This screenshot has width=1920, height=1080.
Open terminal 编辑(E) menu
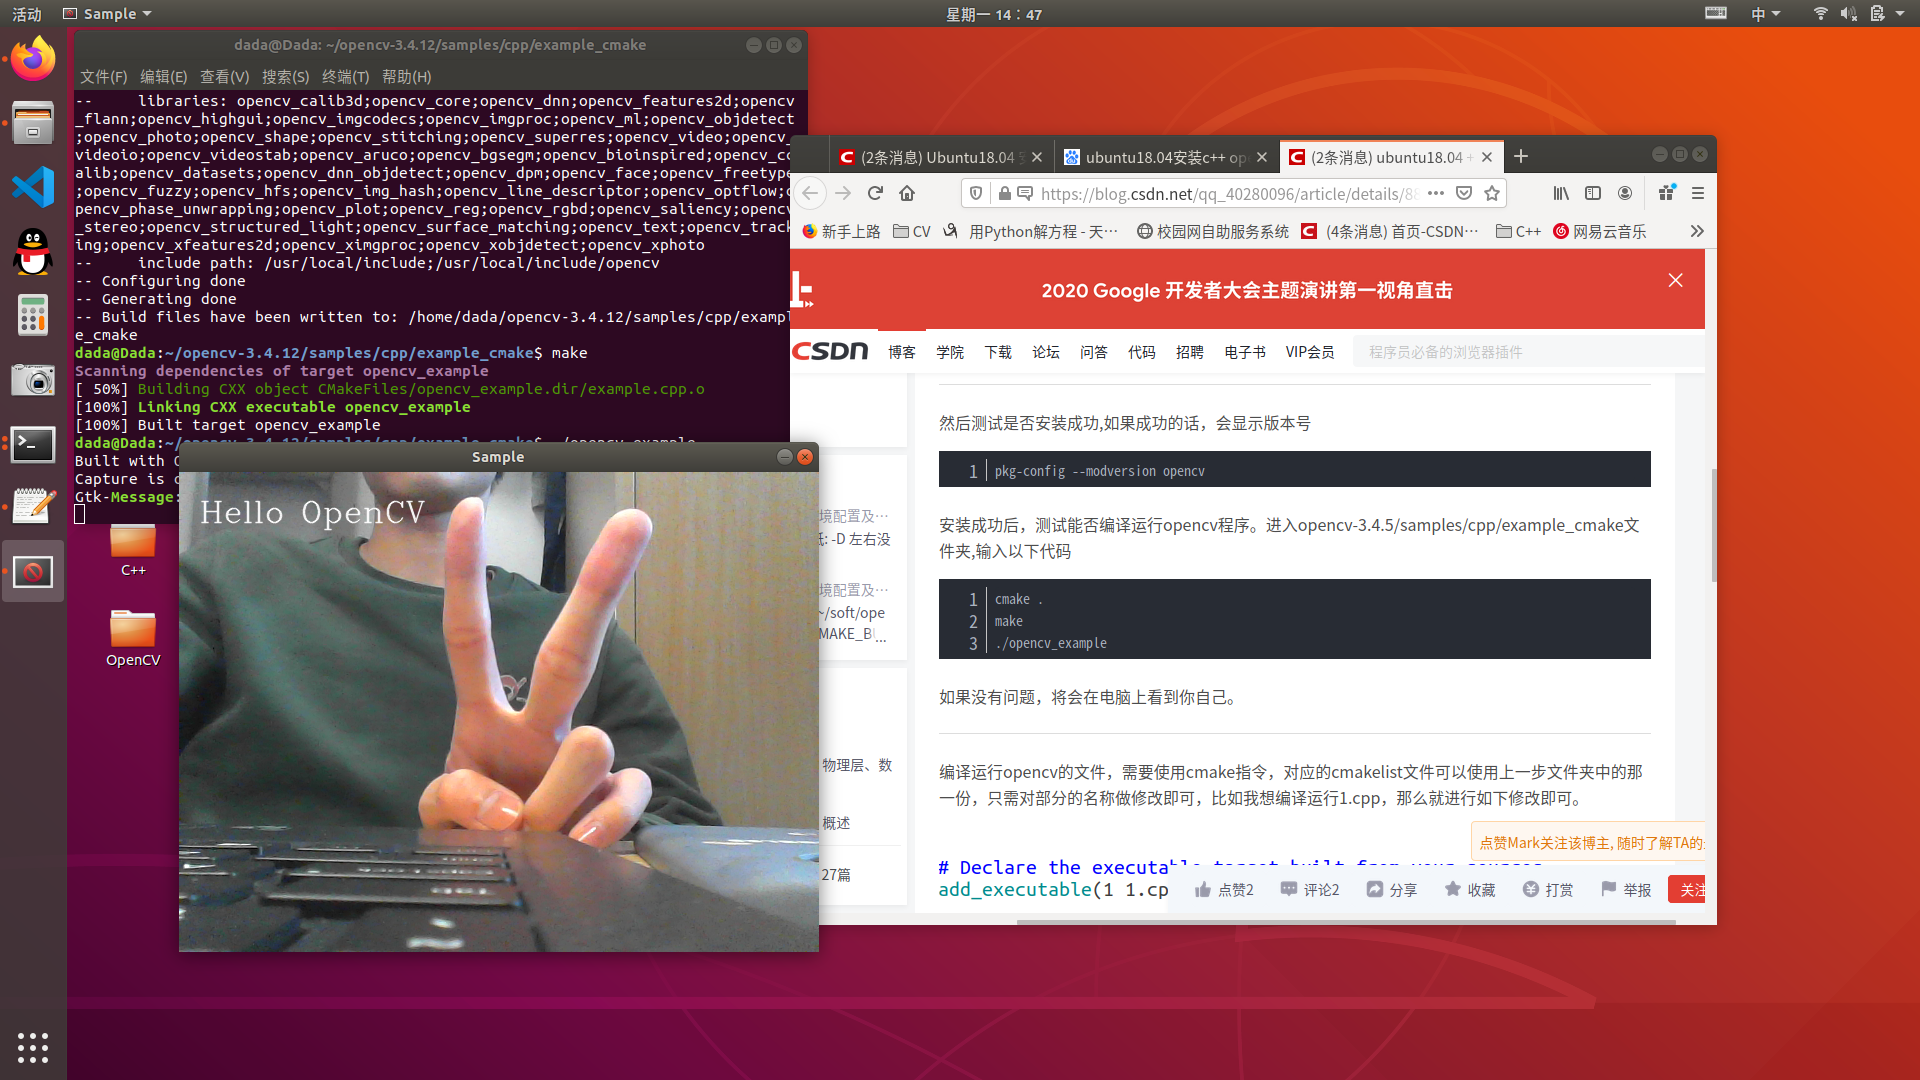tap(164, 77)
